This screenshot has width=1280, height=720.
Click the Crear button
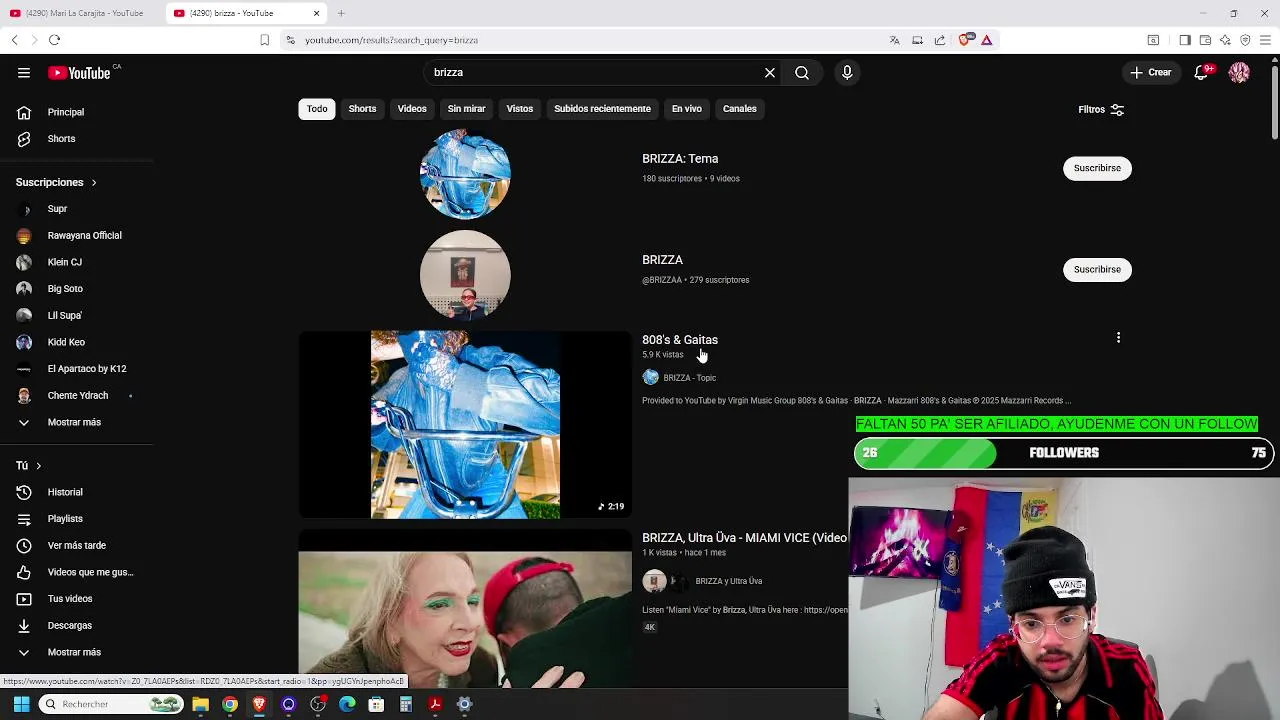(1150, 72)
